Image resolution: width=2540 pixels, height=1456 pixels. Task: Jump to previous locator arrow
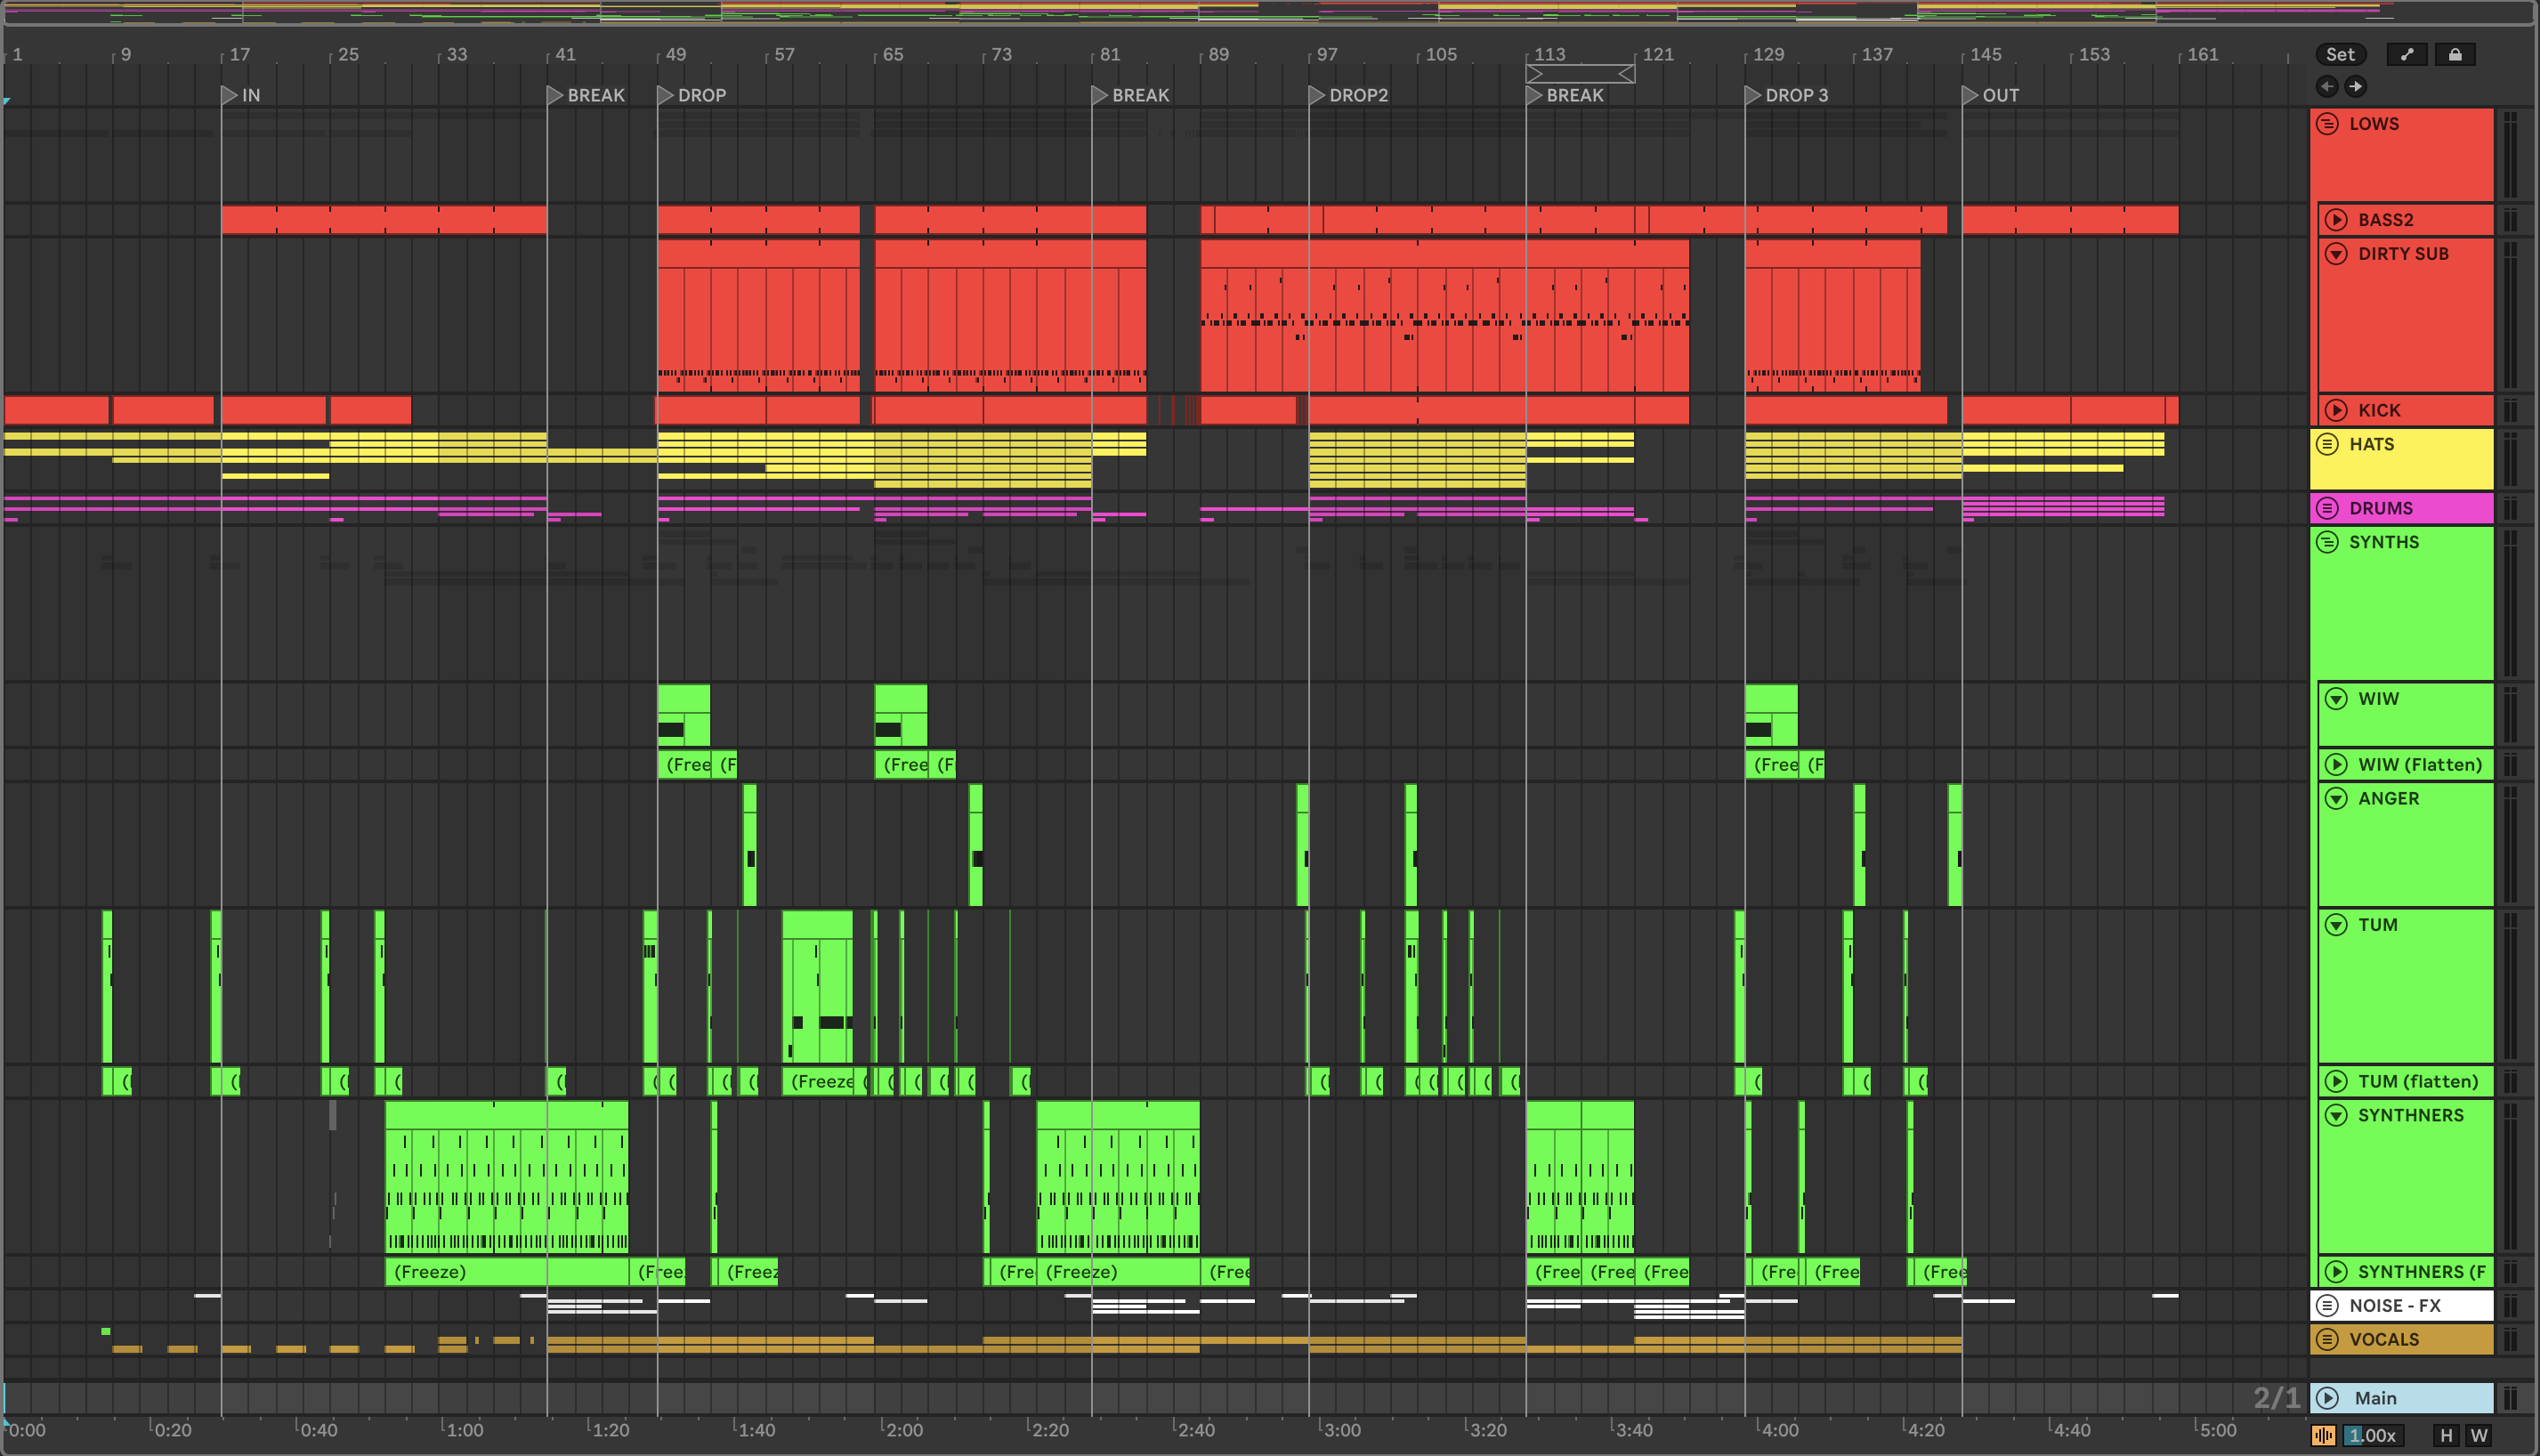[2327, 86]
